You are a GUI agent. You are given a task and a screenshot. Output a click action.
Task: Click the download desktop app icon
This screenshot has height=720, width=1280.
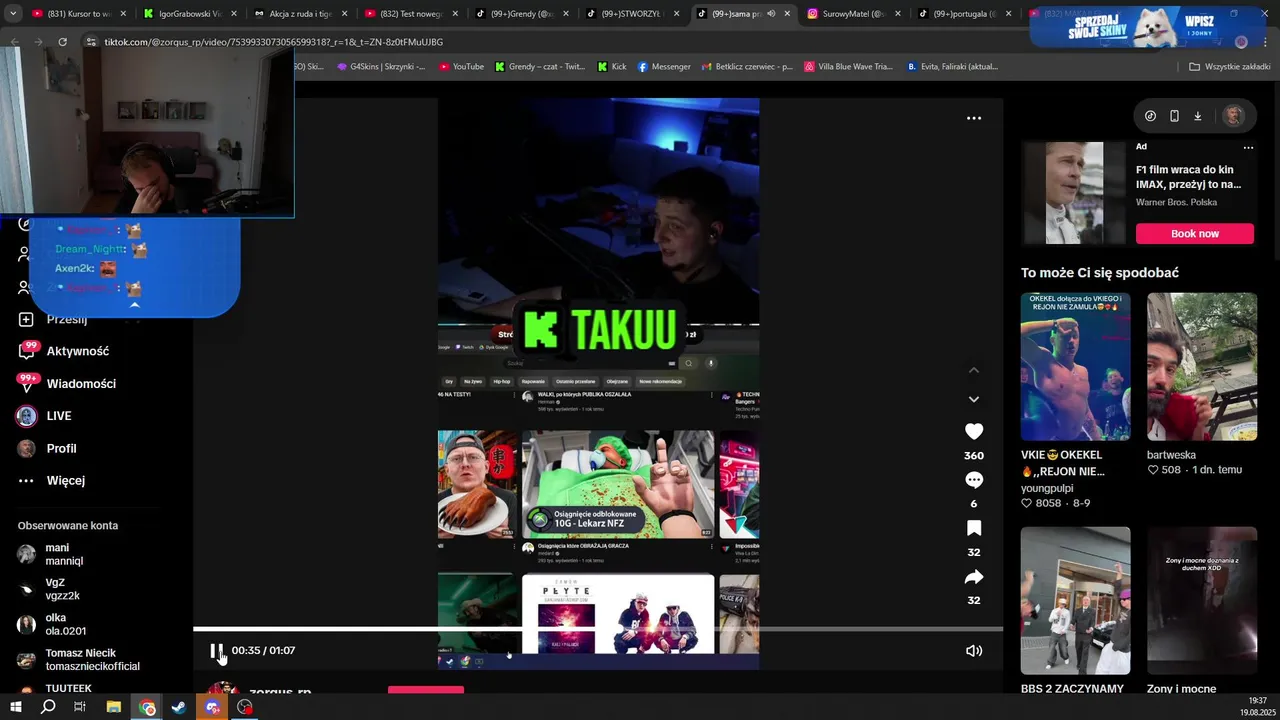(x=1198, y=116)
